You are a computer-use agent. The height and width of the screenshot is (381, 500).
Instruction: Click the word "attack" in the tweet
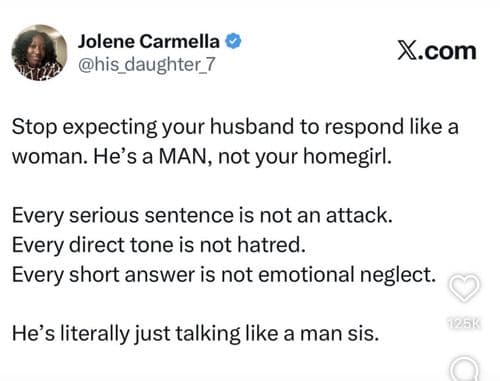pyautogui.click(x=357, y=215)
